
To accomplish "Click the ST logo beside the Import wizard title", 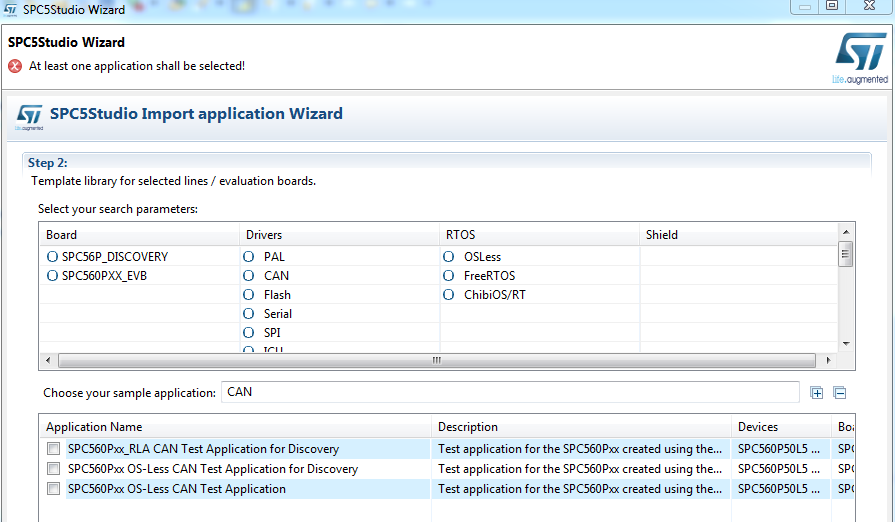I will coord(29,116).
